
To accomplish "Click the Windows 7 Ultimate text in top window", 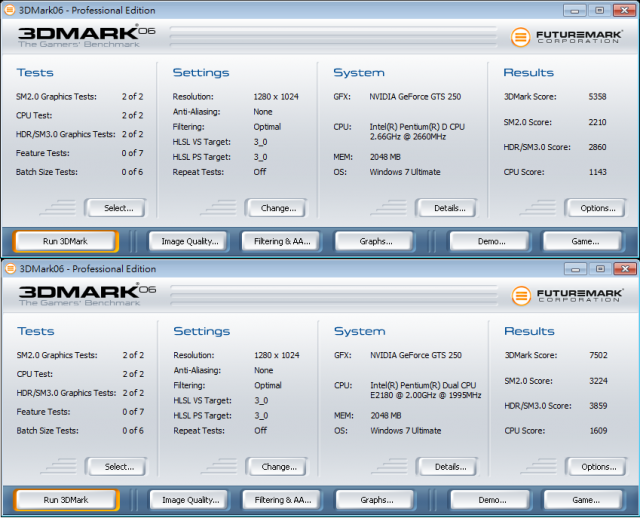I will tap(405, 172).
